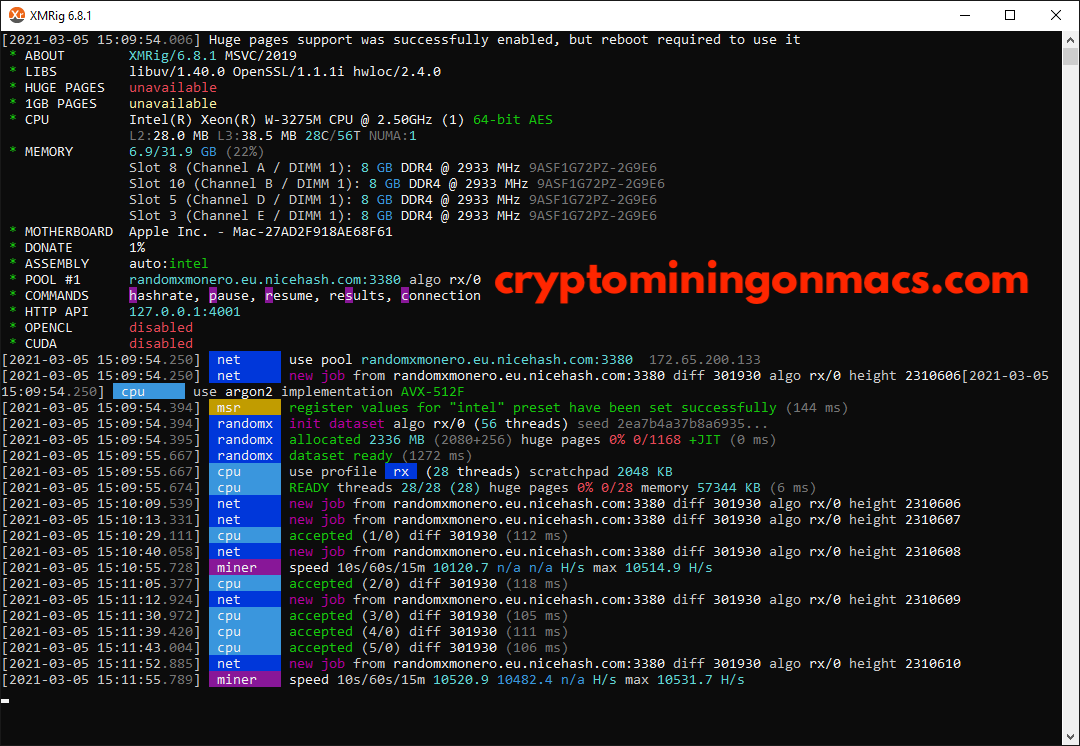Screen dimensions: 1080x746
Task: Minimize the XMRig 6.8.1 window
Action: coord(964,15)
